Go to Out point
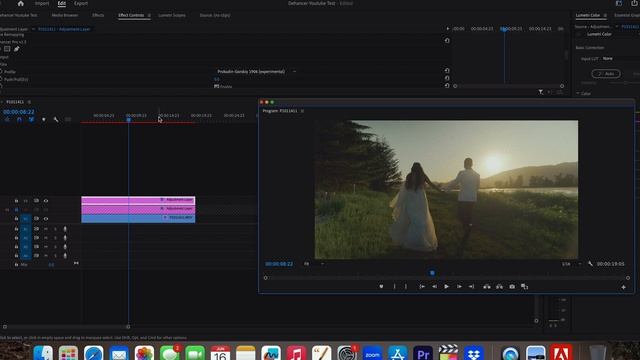 point(471,287)
